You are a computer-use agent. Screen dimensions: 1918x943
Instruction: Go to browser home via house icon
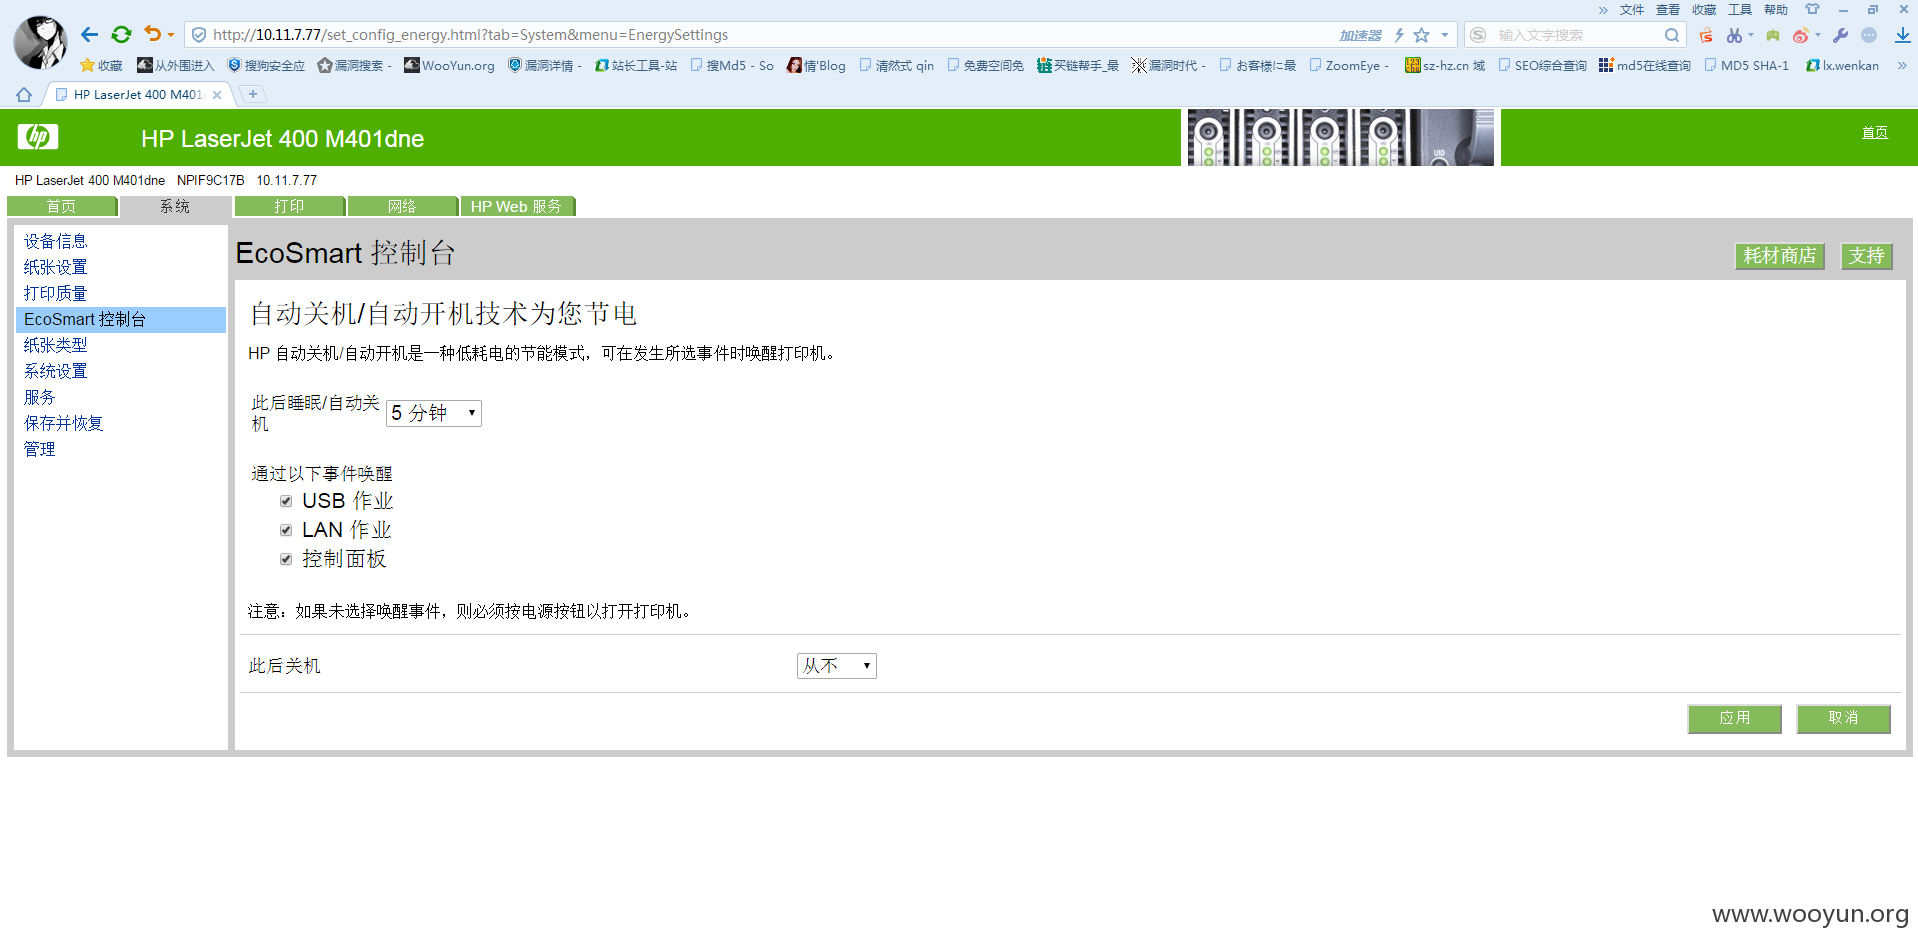pos(24,94)
